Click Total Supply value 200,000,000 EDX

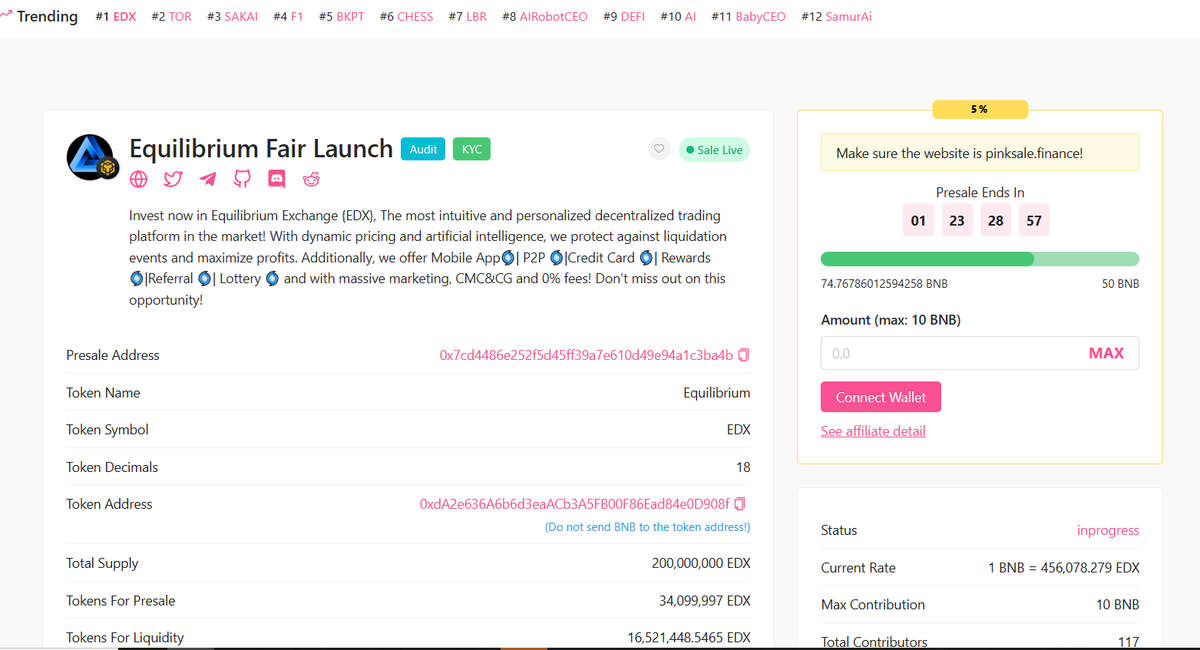(x=701, y=563)
